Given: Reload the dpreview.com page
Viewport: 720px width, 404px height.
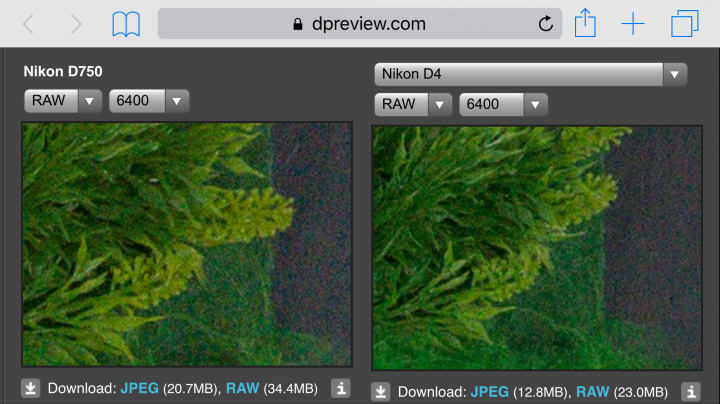Looking at the screenshot, I should tap(546, 23).
